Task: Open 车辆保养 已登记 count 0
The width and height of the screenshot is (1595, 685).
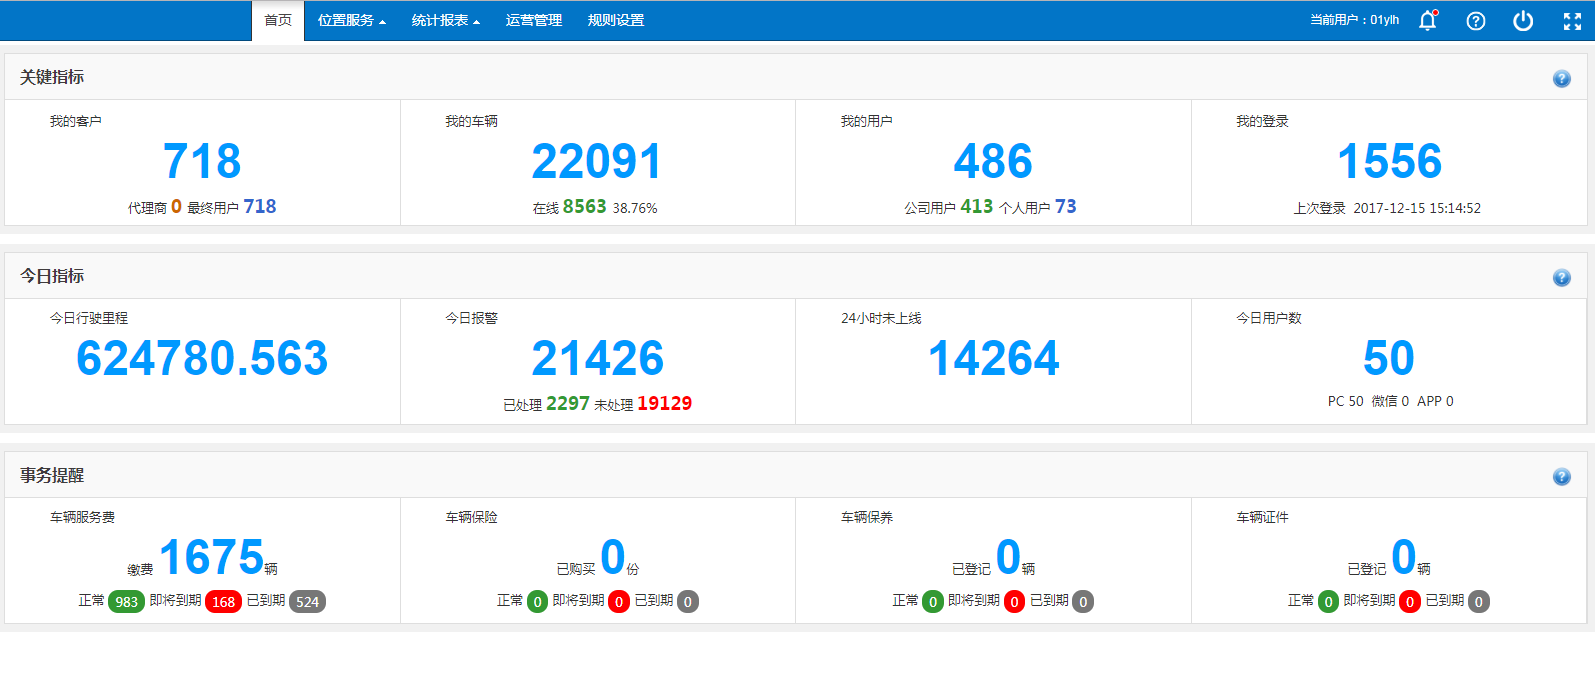Action: (1008, 557)
